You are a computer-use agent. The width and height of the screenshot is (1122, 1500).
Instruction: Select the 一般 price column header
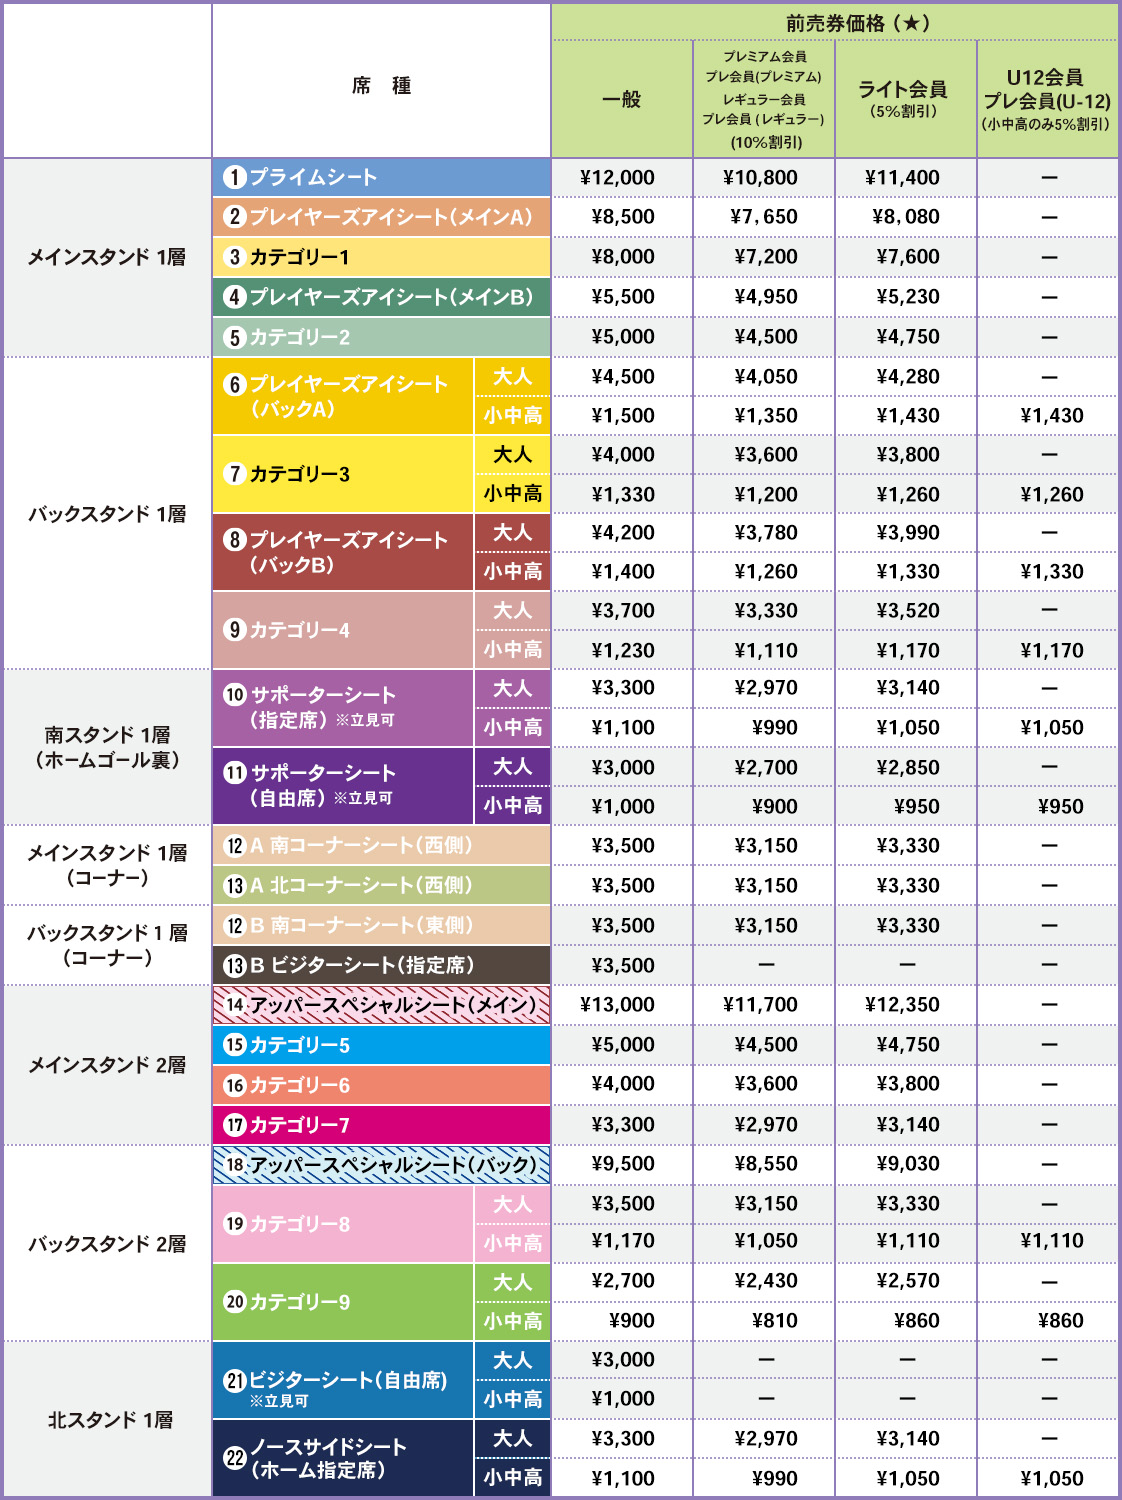[621, 99]
